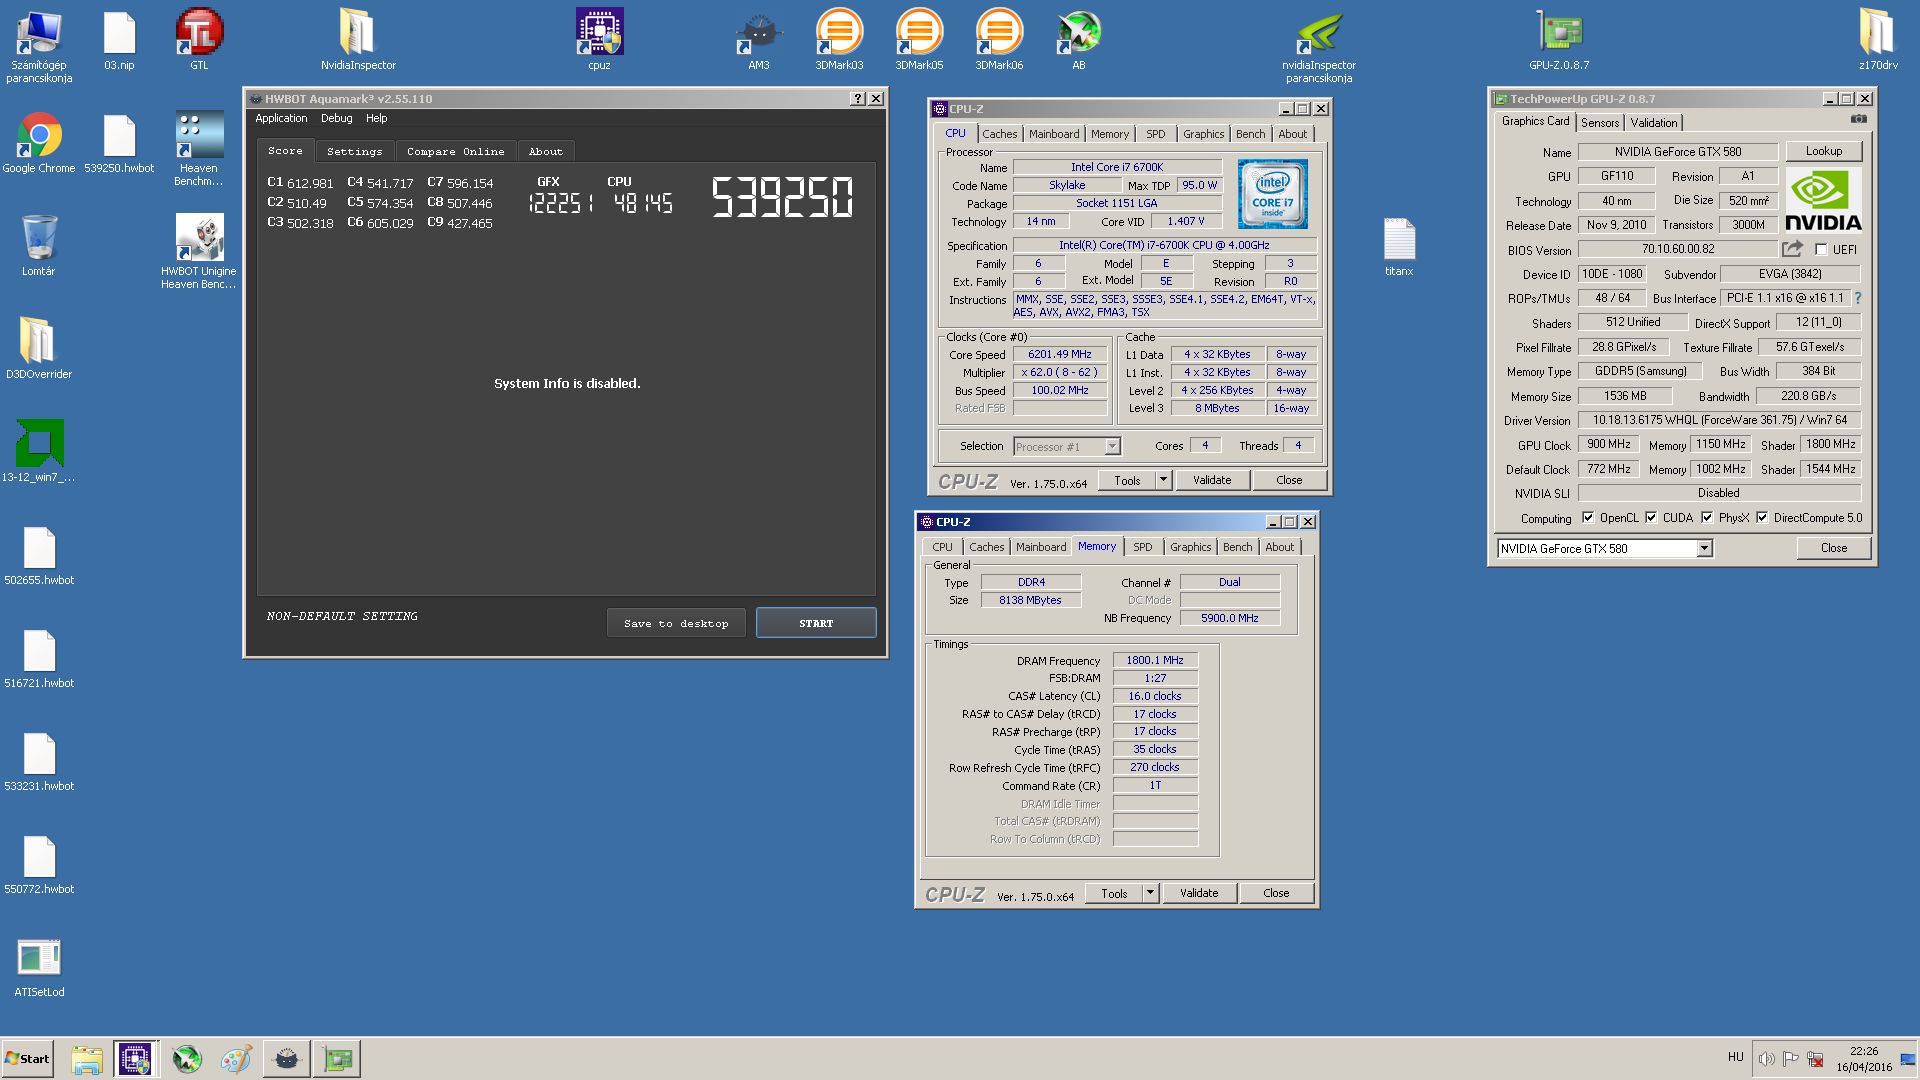Toggle the OpenCL checkbox
Image resolution: width=1920 pixels, height=1080 pixels.
[x=1588, y=518]
